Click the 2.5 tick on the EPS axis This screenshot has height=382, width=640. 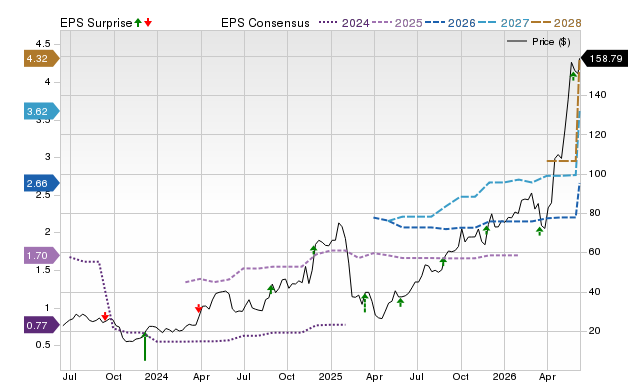[x=43, y=195]
